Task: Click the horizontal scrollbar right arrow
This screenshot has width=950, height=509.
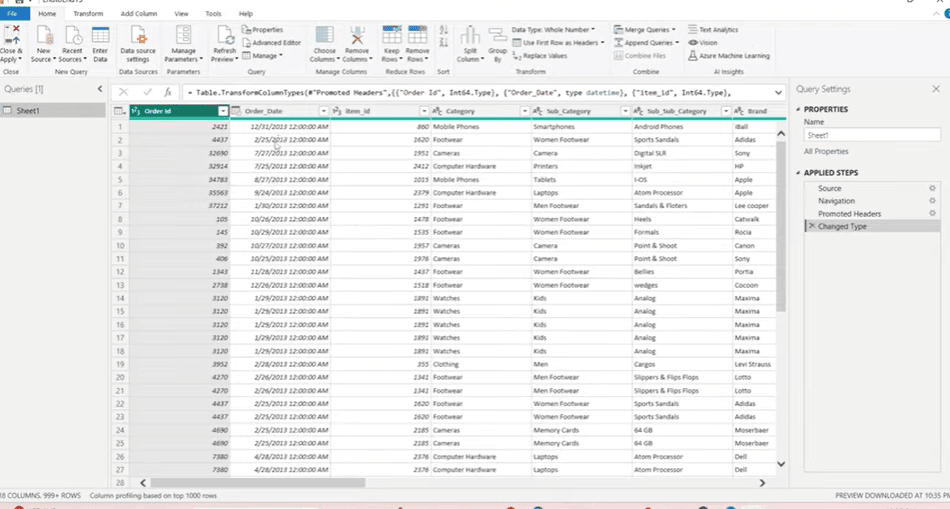Action: (762, 483)
